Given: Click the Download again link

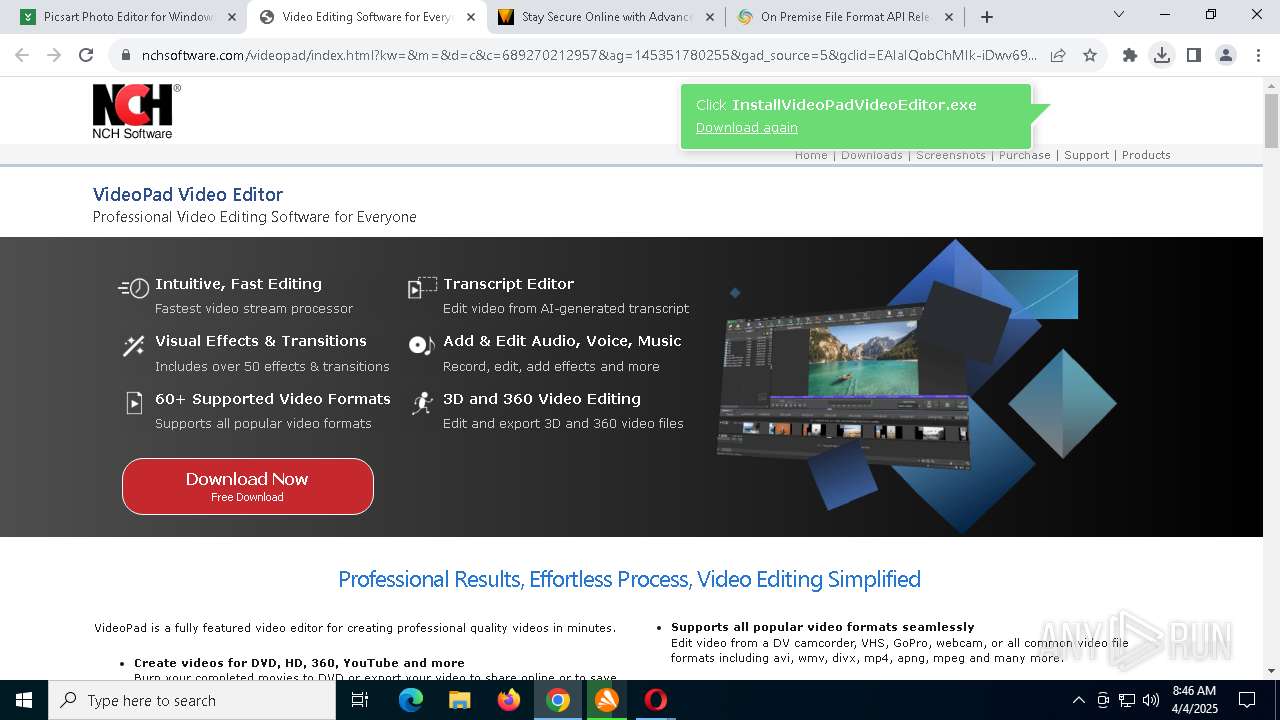Looking at the screenshot, I should (746, 128).
